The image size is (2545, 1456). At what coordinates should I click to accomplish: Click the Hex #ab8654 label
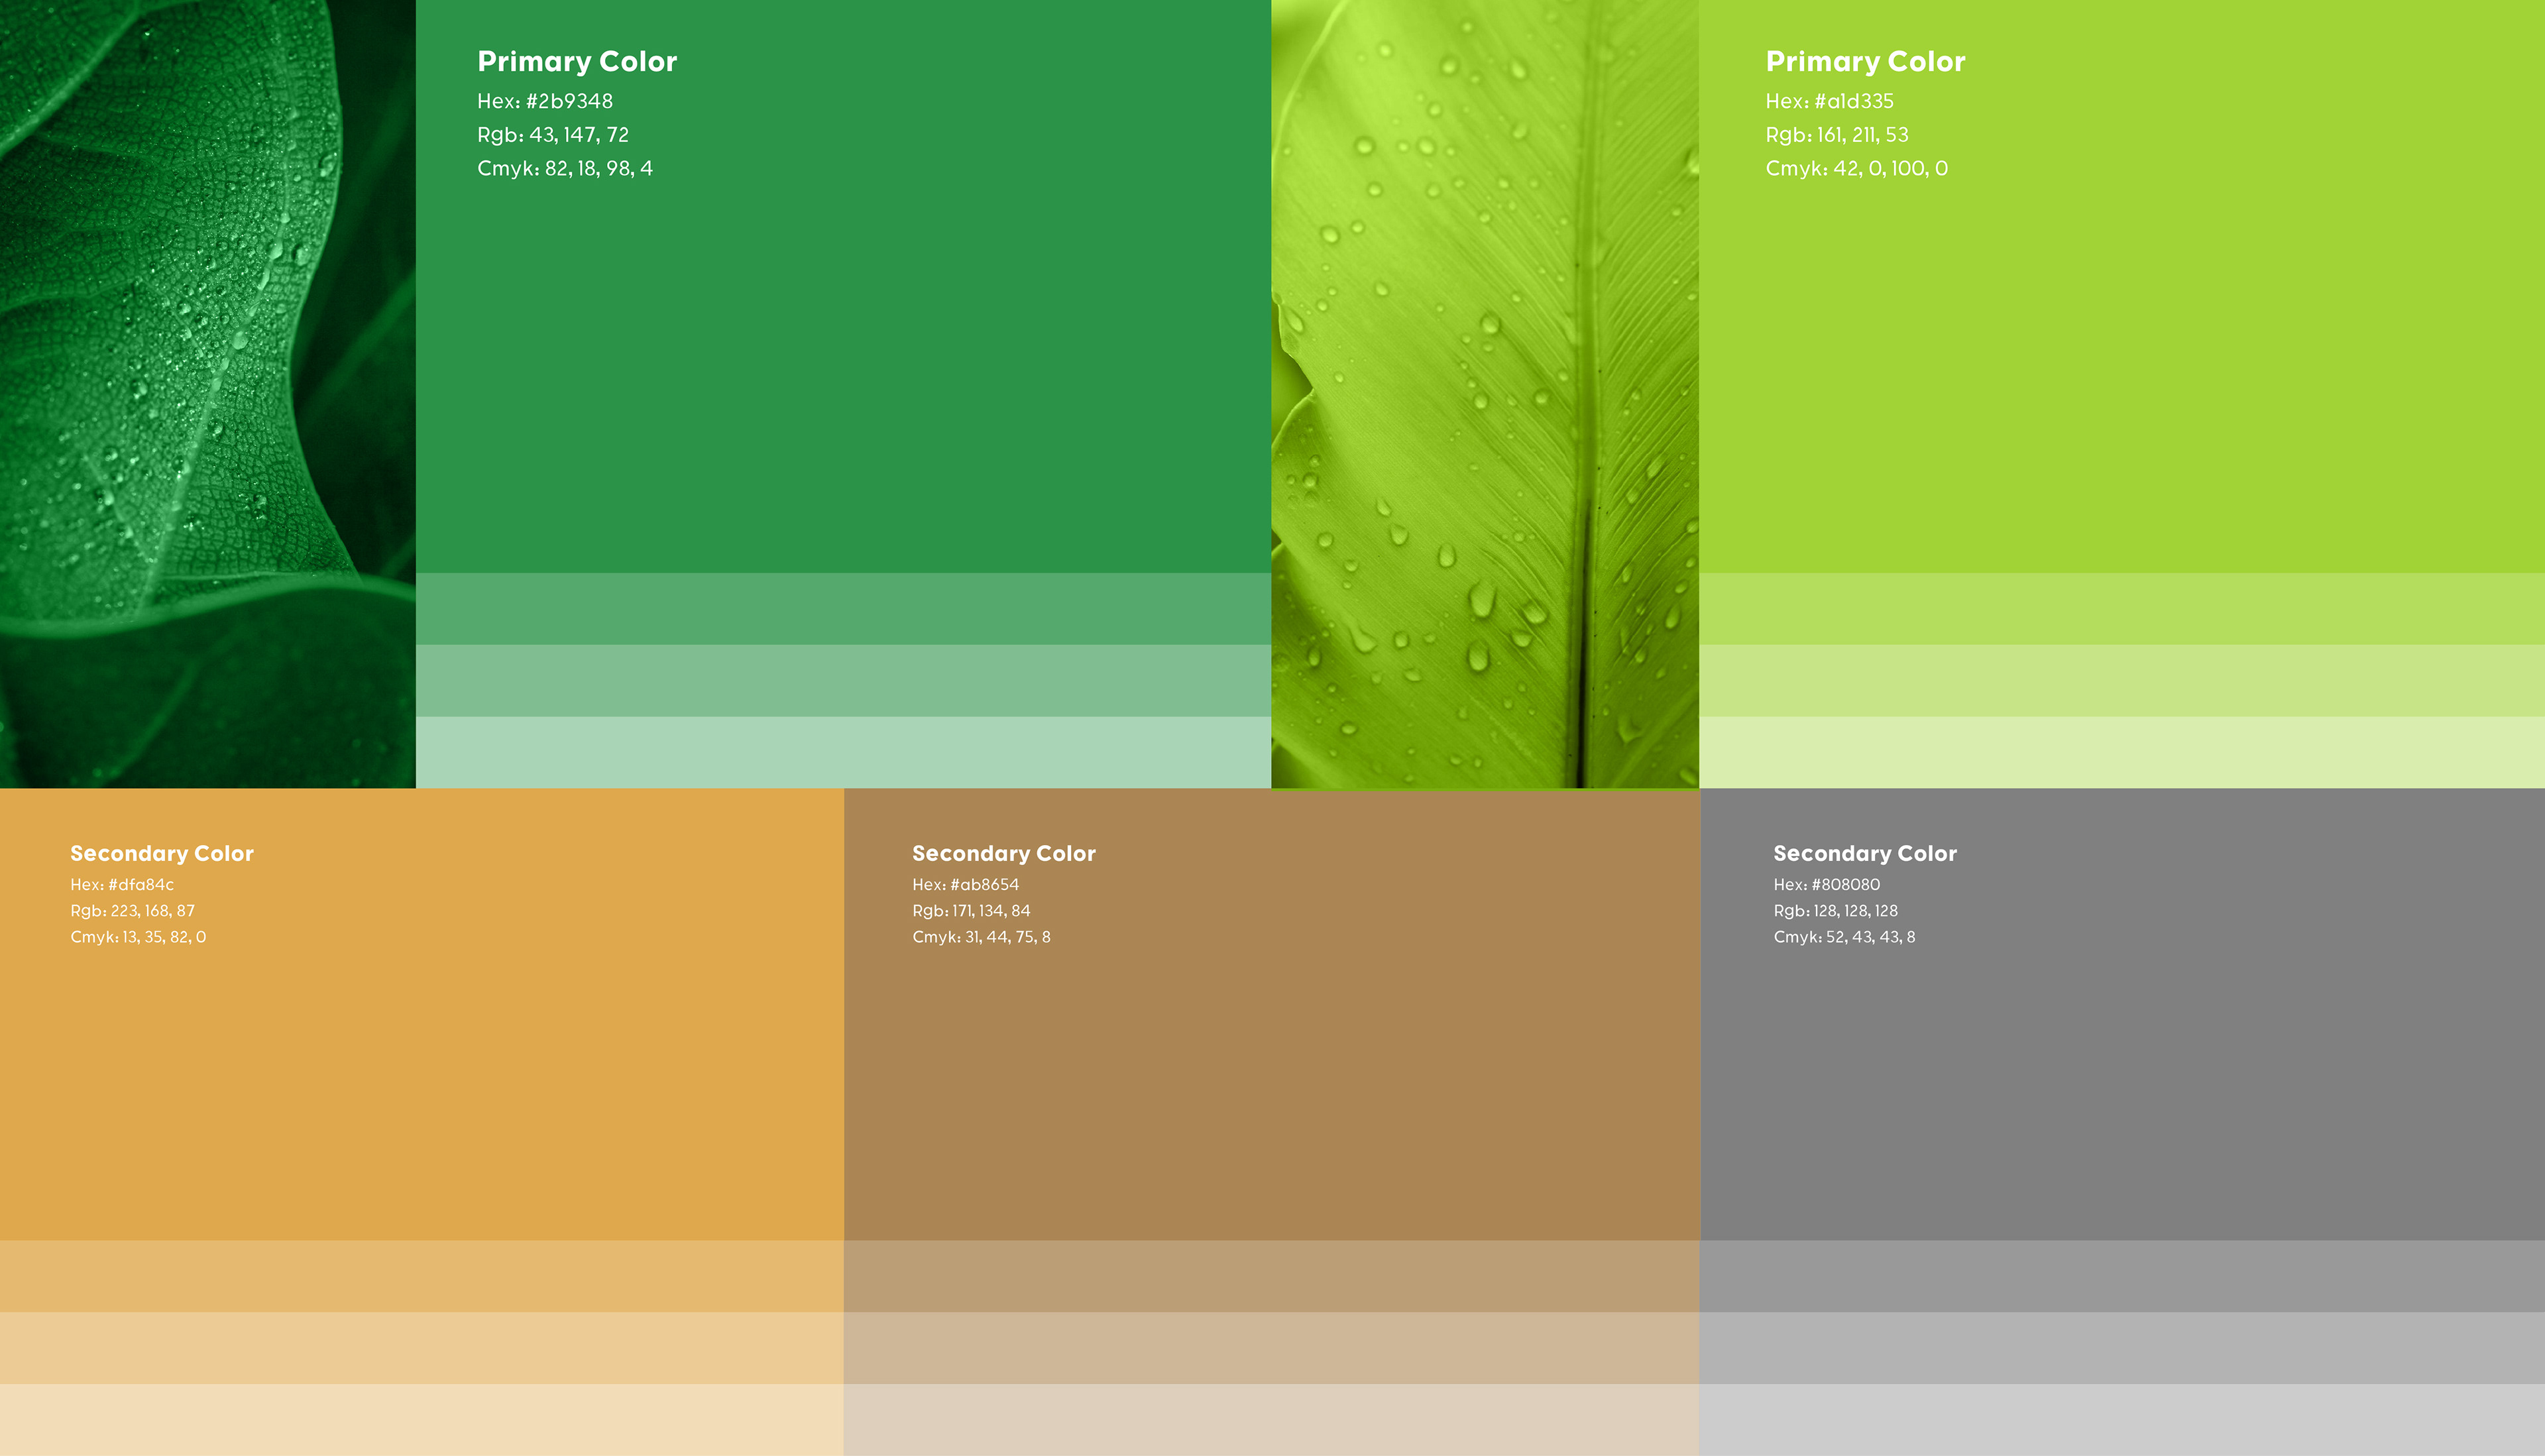(965, 885)
